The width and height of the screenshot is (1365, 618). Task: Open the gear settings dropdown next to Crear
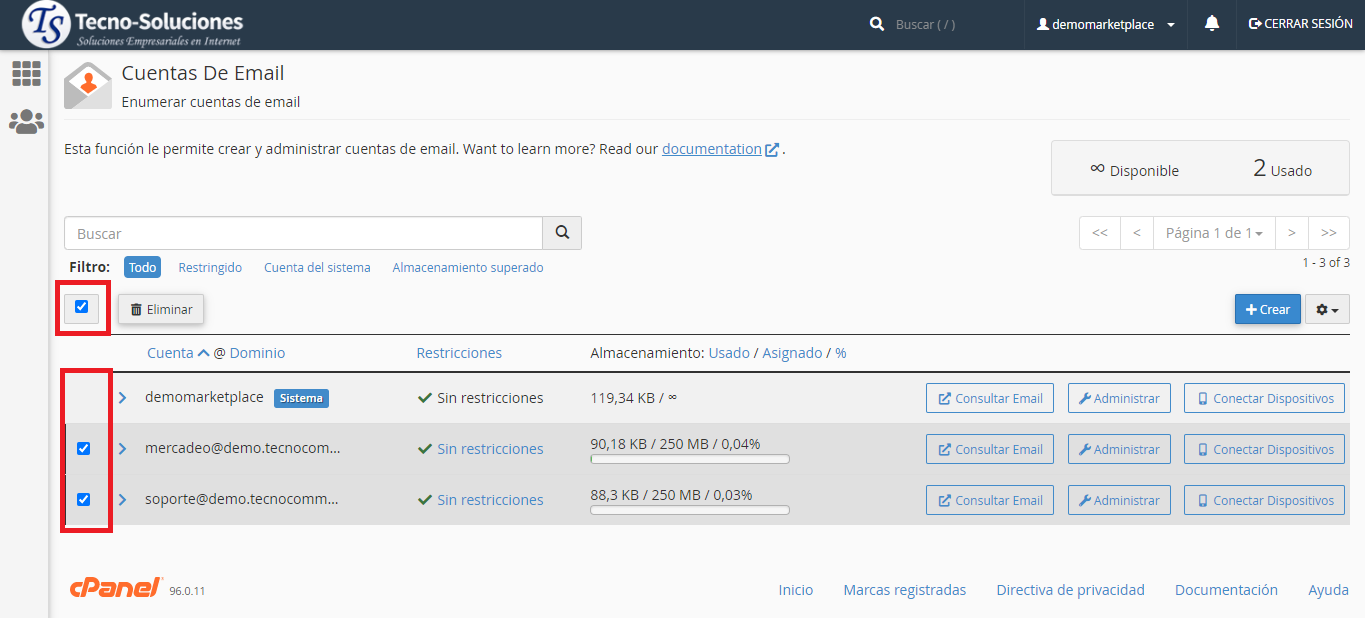1327,310
